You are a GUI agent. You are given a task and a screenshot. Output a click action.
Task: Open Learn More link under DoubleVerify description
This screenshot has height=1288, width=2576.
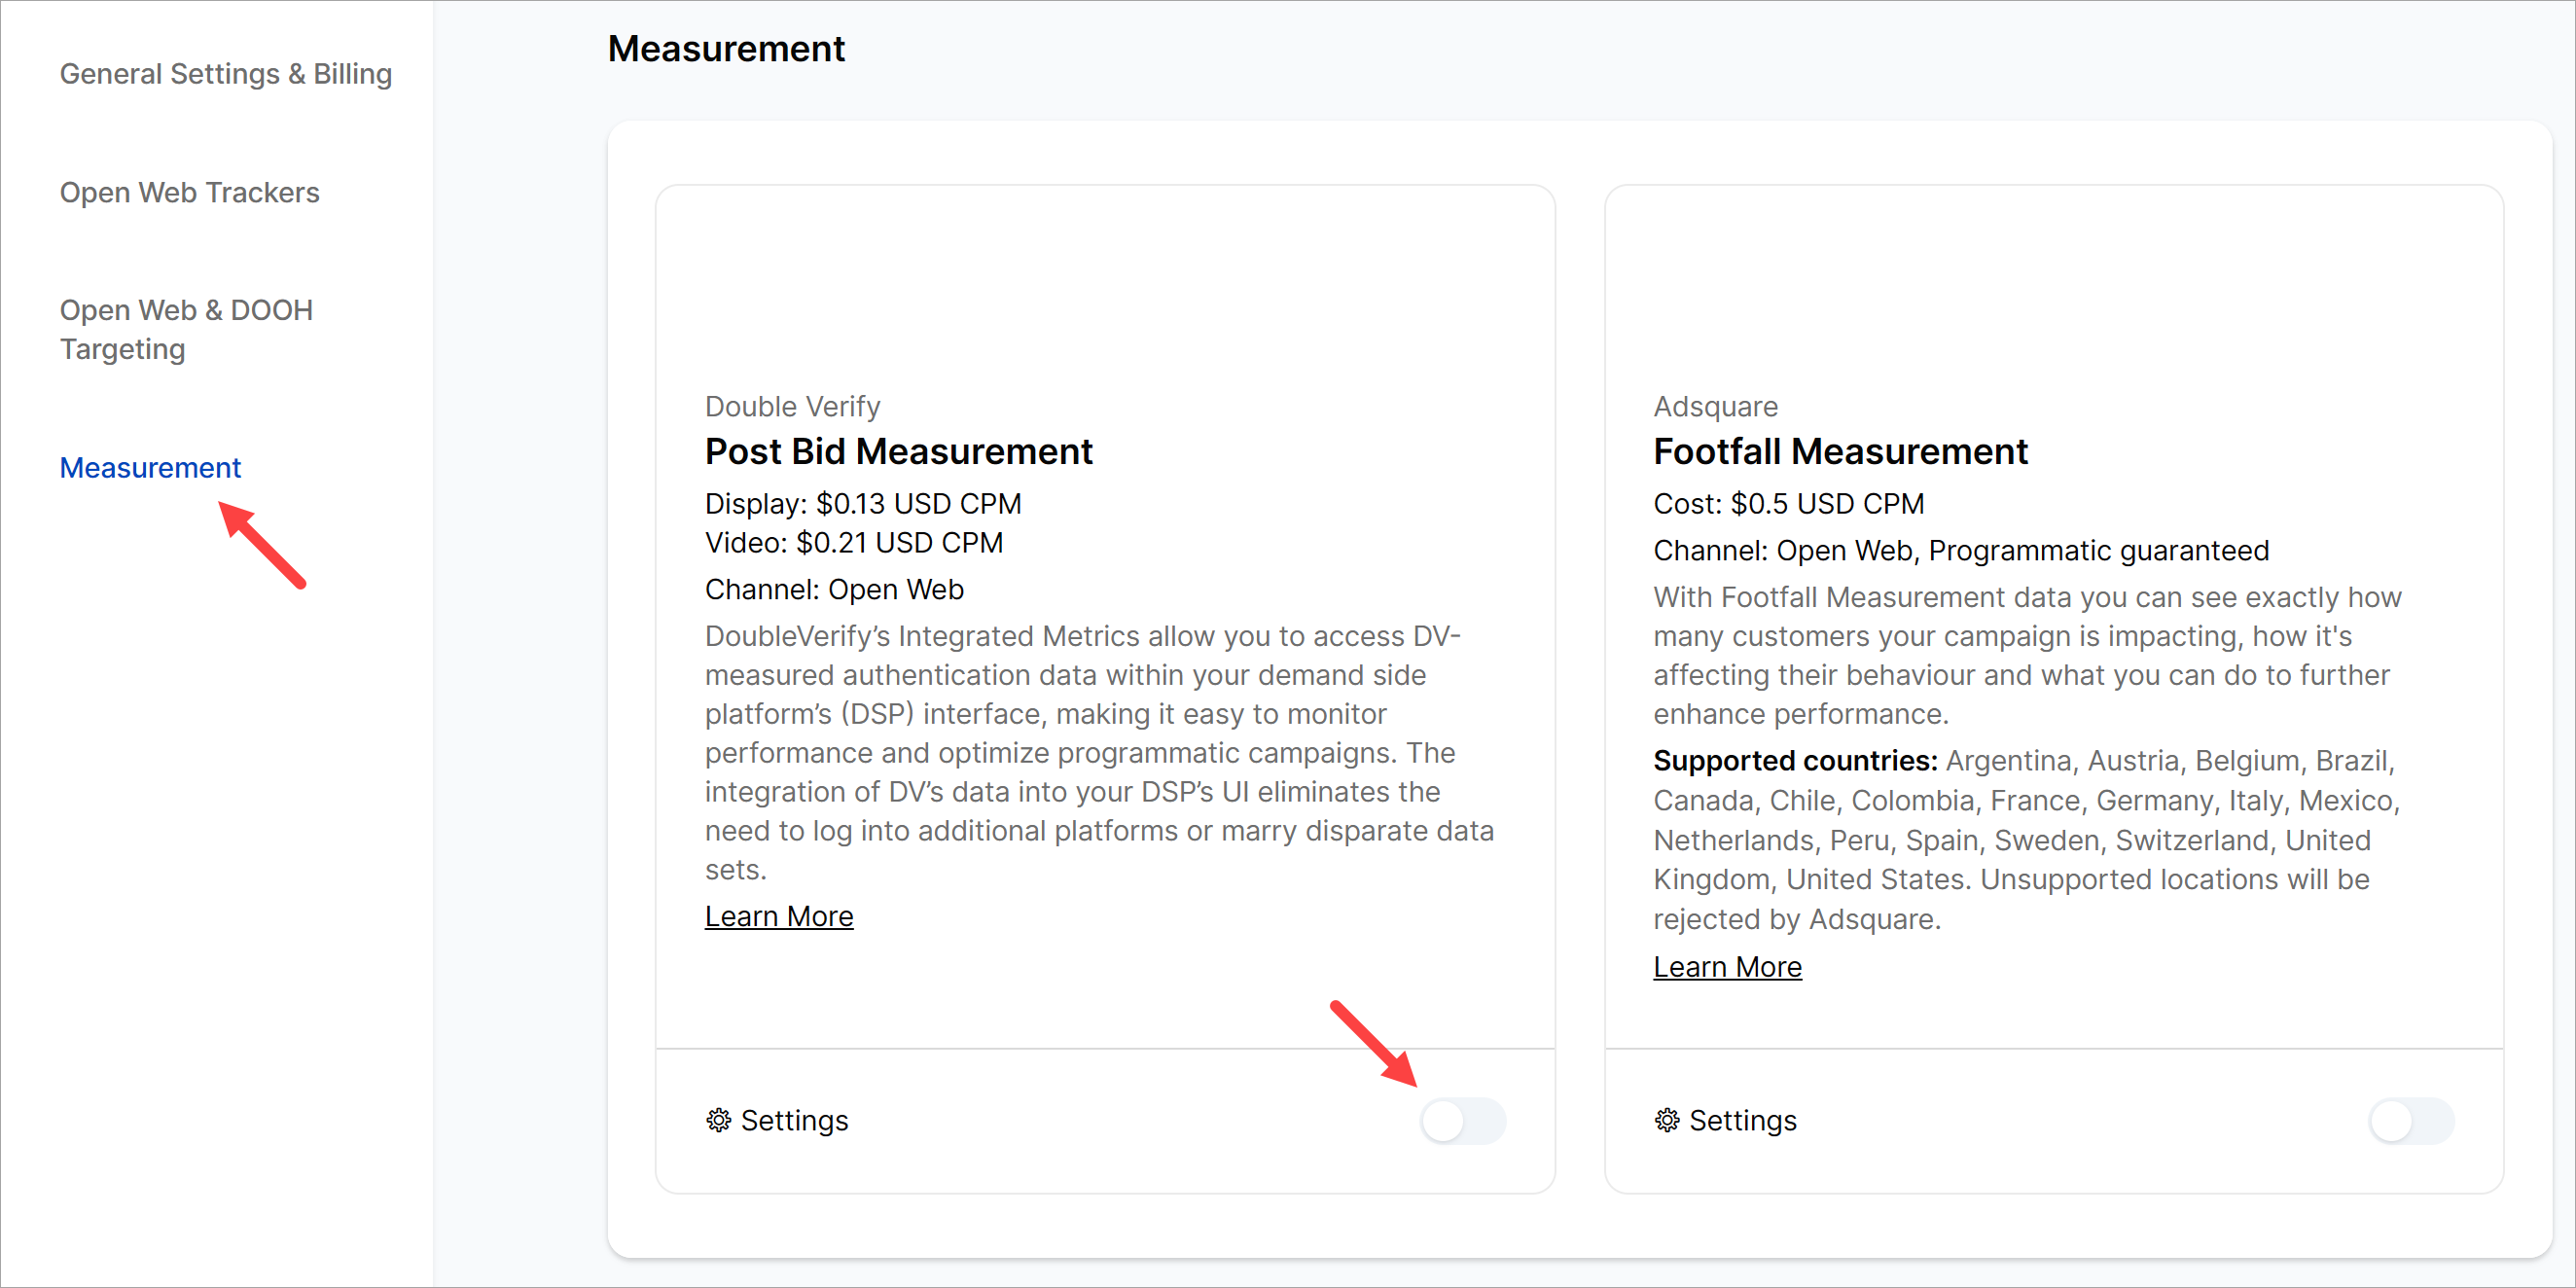pos(778,916)
